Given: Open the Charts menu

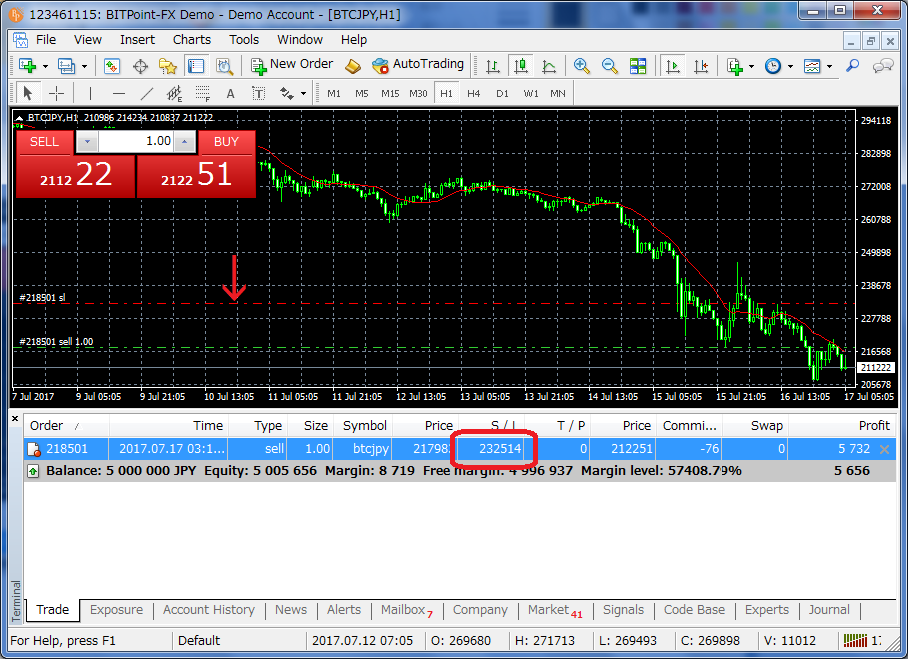Looking at the screenshot, I should (191, 40).
